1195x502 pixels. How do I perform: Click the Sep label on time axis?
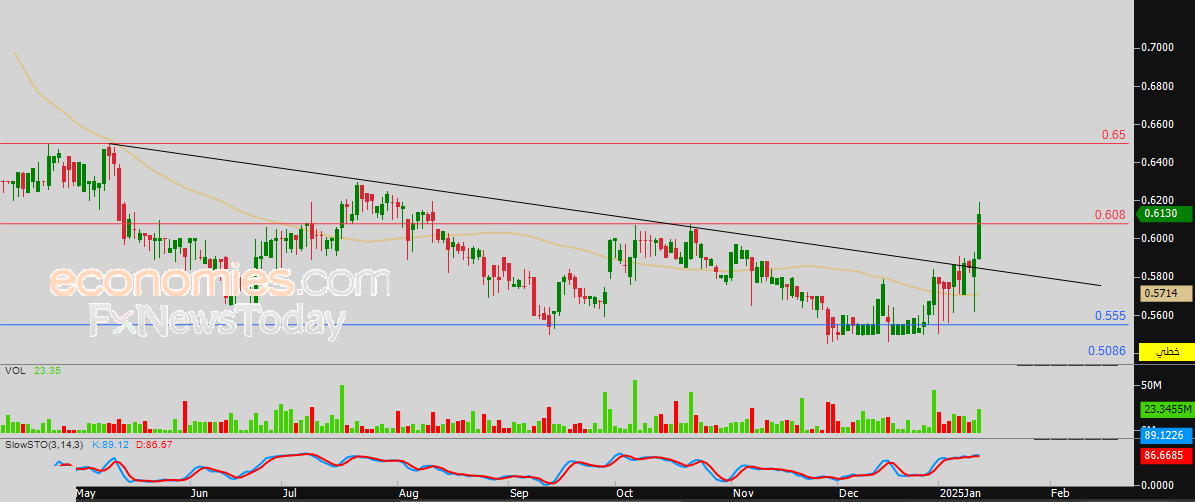point(519,494)
